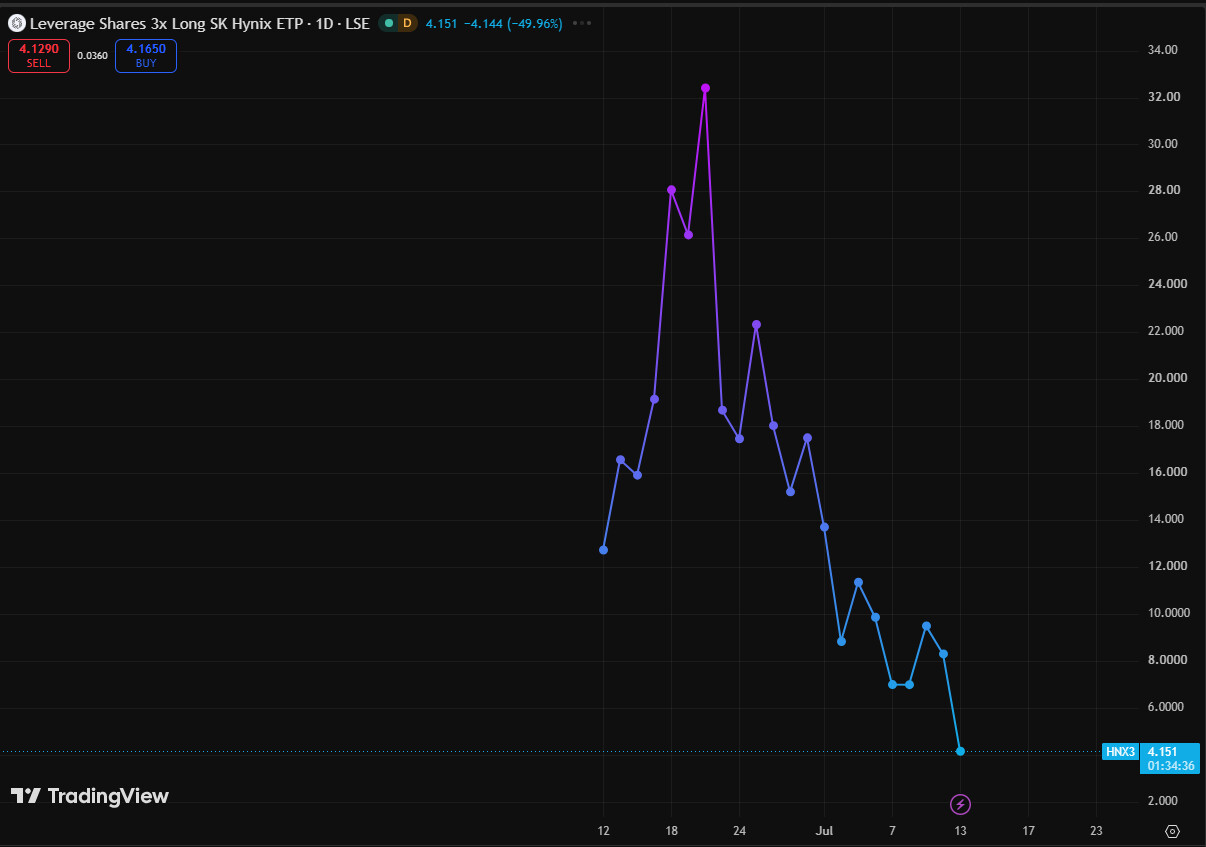The image size is (1206, 847).
Task: Click the 4.151 price value in legend
Action: coord(441,23)
